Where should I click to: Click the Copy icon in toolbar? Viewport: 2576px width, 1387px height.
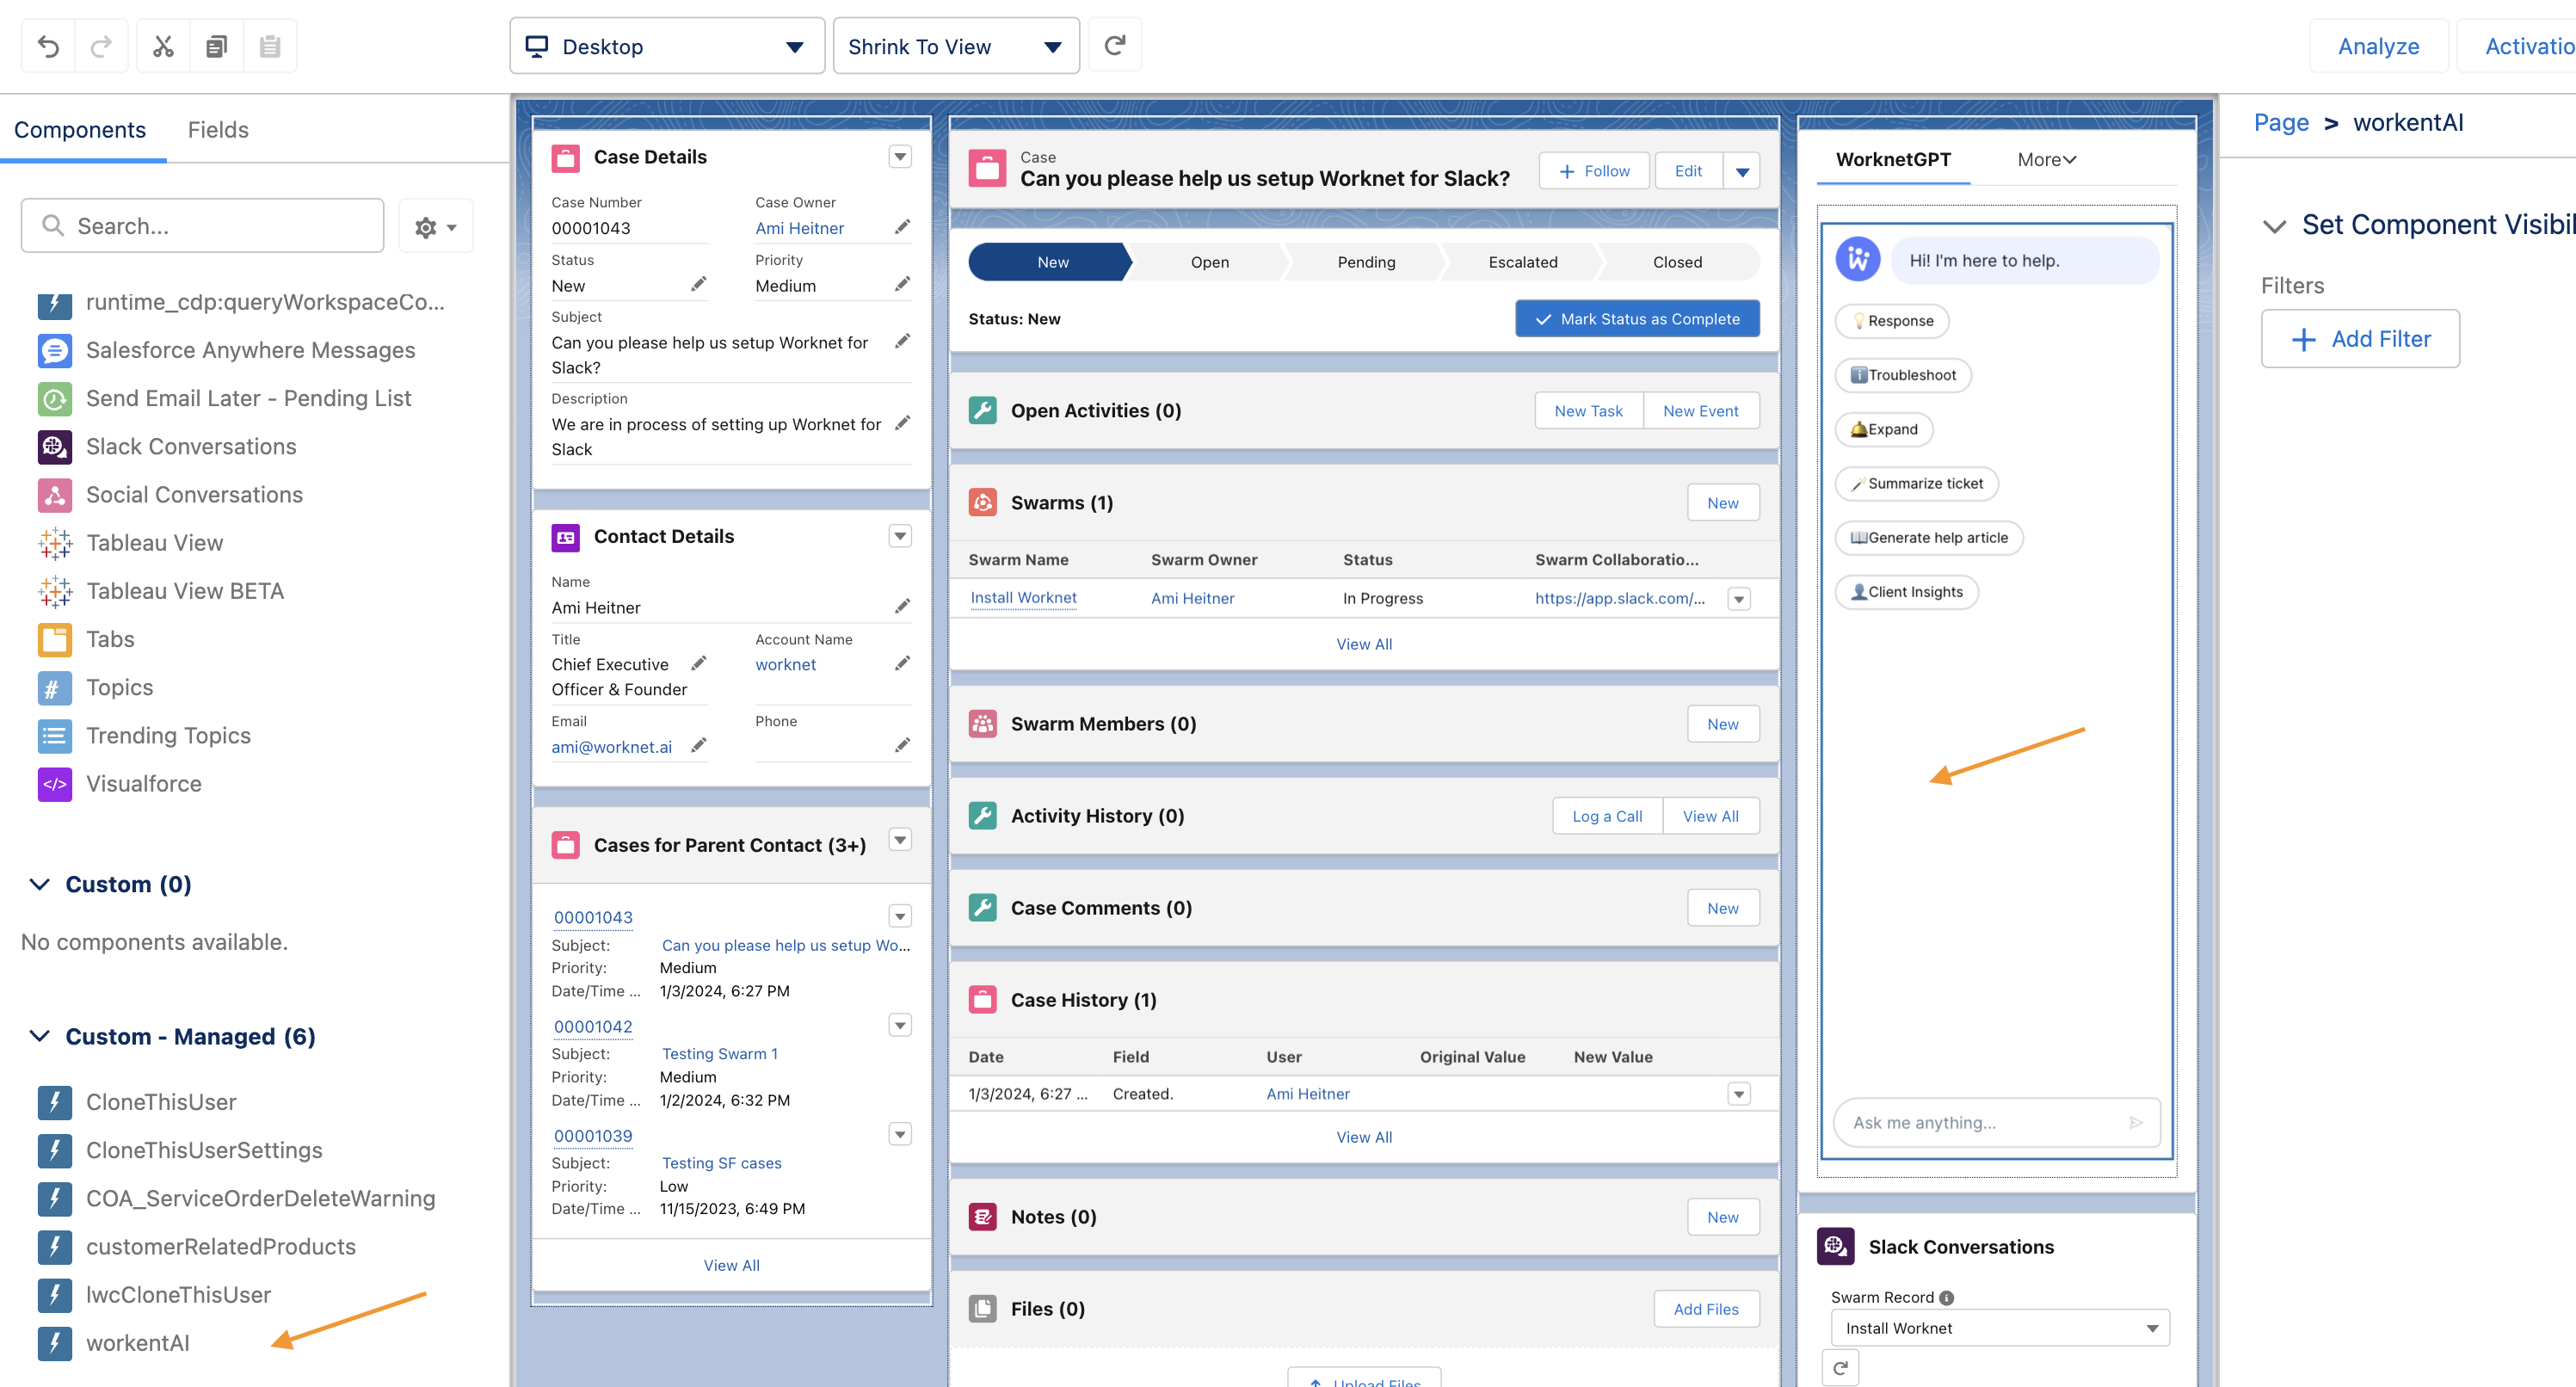[216, 46]
